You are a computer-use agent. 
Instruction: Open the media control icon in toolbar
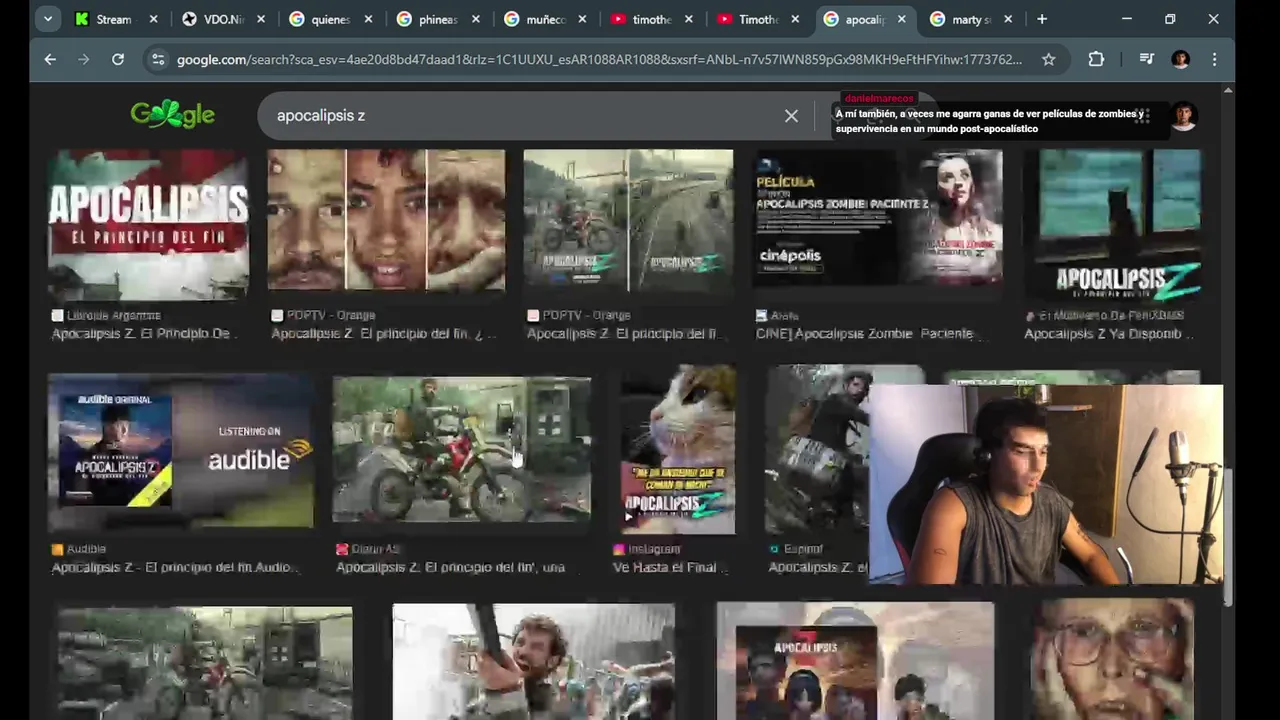1146,59
